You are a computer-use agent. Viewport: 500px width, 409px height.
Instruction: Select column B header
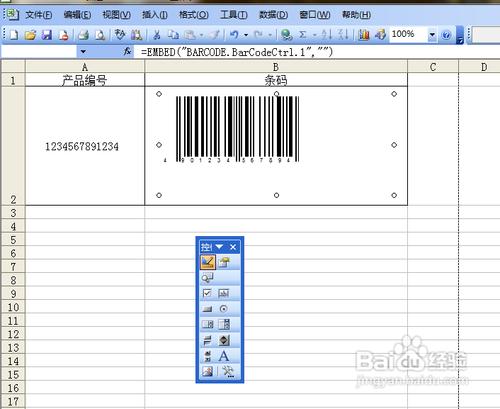[276, 67]
